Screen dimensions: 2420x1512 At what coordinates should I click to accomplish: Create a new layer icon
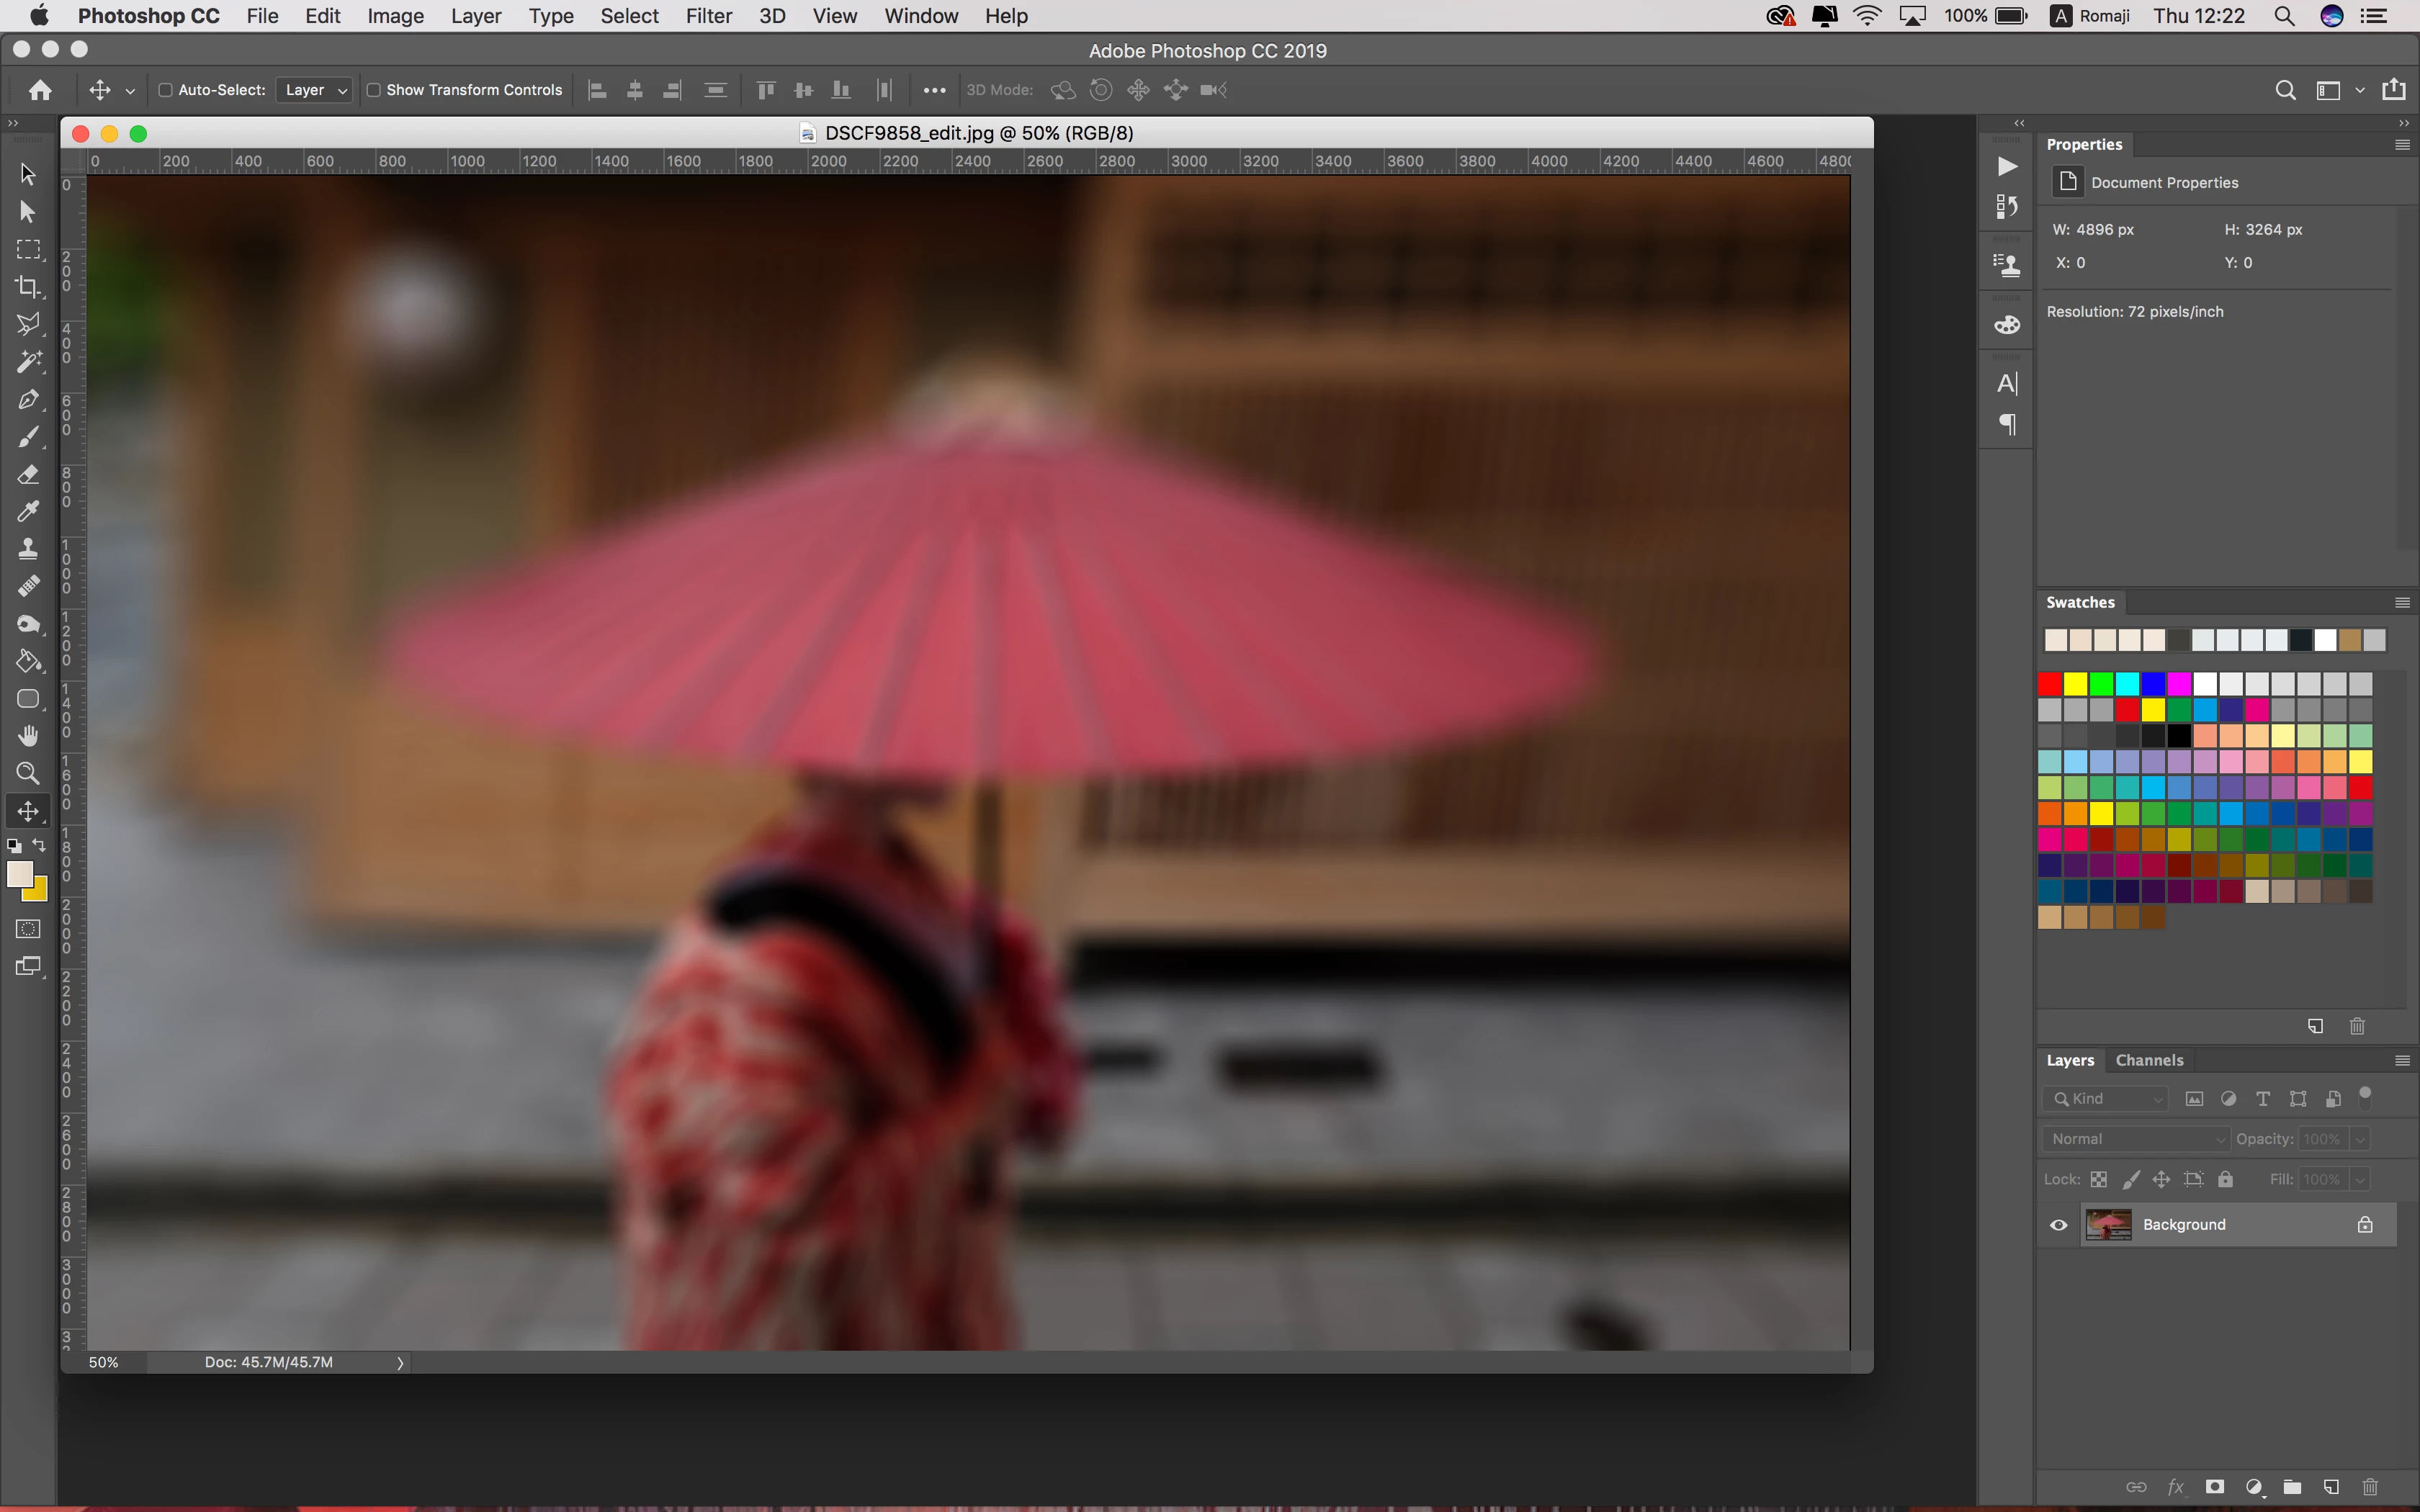pyautogui.click(x=2331, y=1486)
